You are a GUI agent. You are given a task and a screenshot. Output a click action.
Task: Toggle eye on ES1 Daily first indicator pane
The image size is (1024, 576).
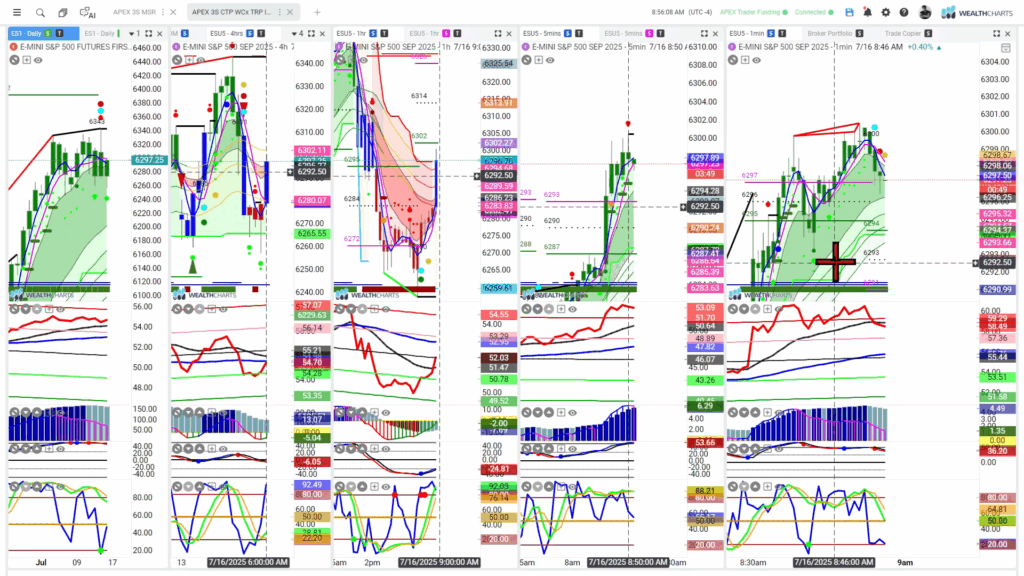(x=61, y=309)
